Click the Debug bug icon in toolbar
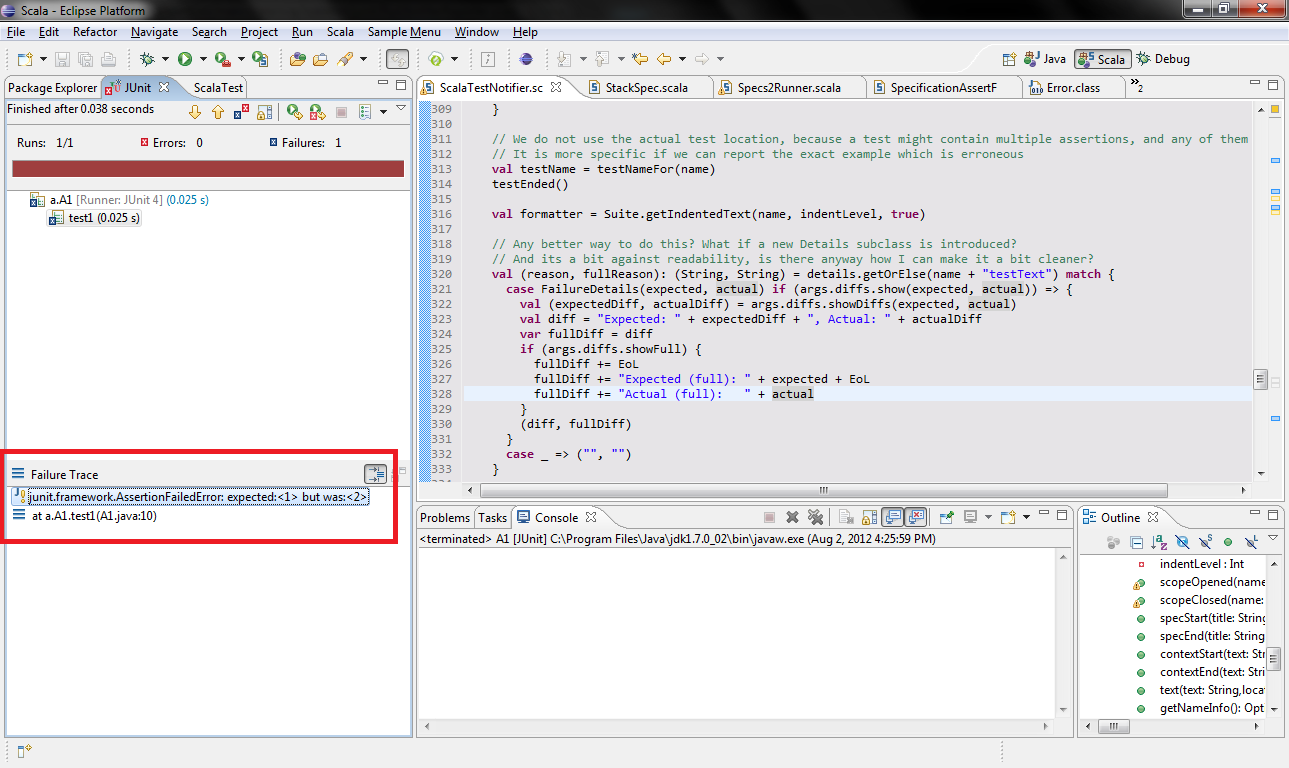 pos(147,59)
